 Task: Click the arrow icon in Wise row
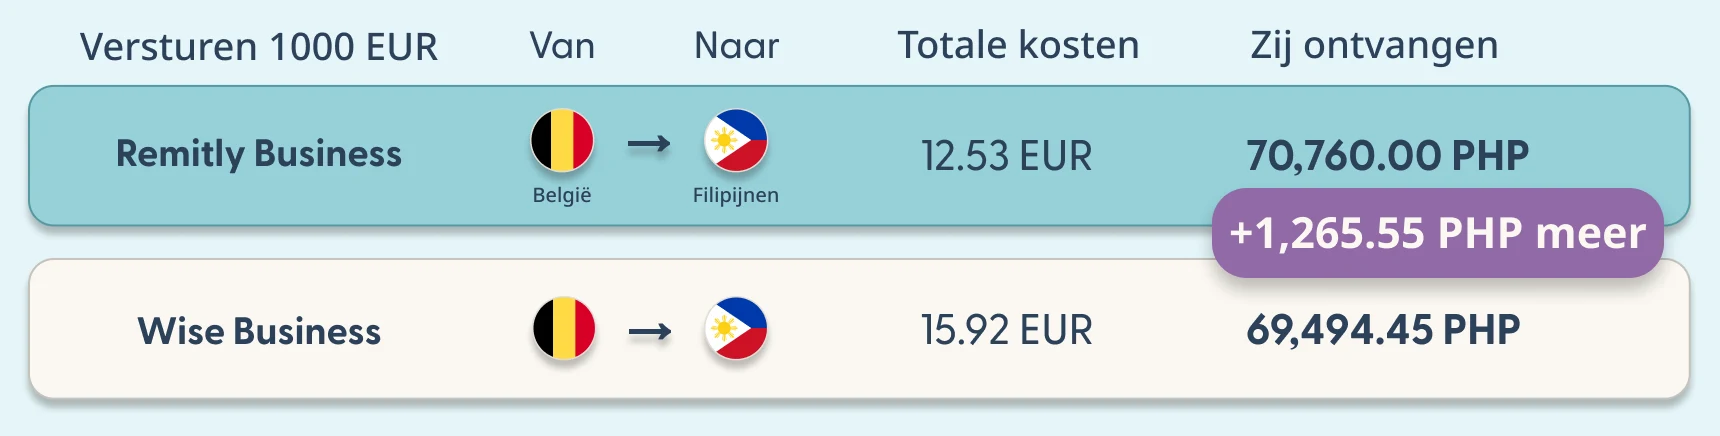point(650,332)
